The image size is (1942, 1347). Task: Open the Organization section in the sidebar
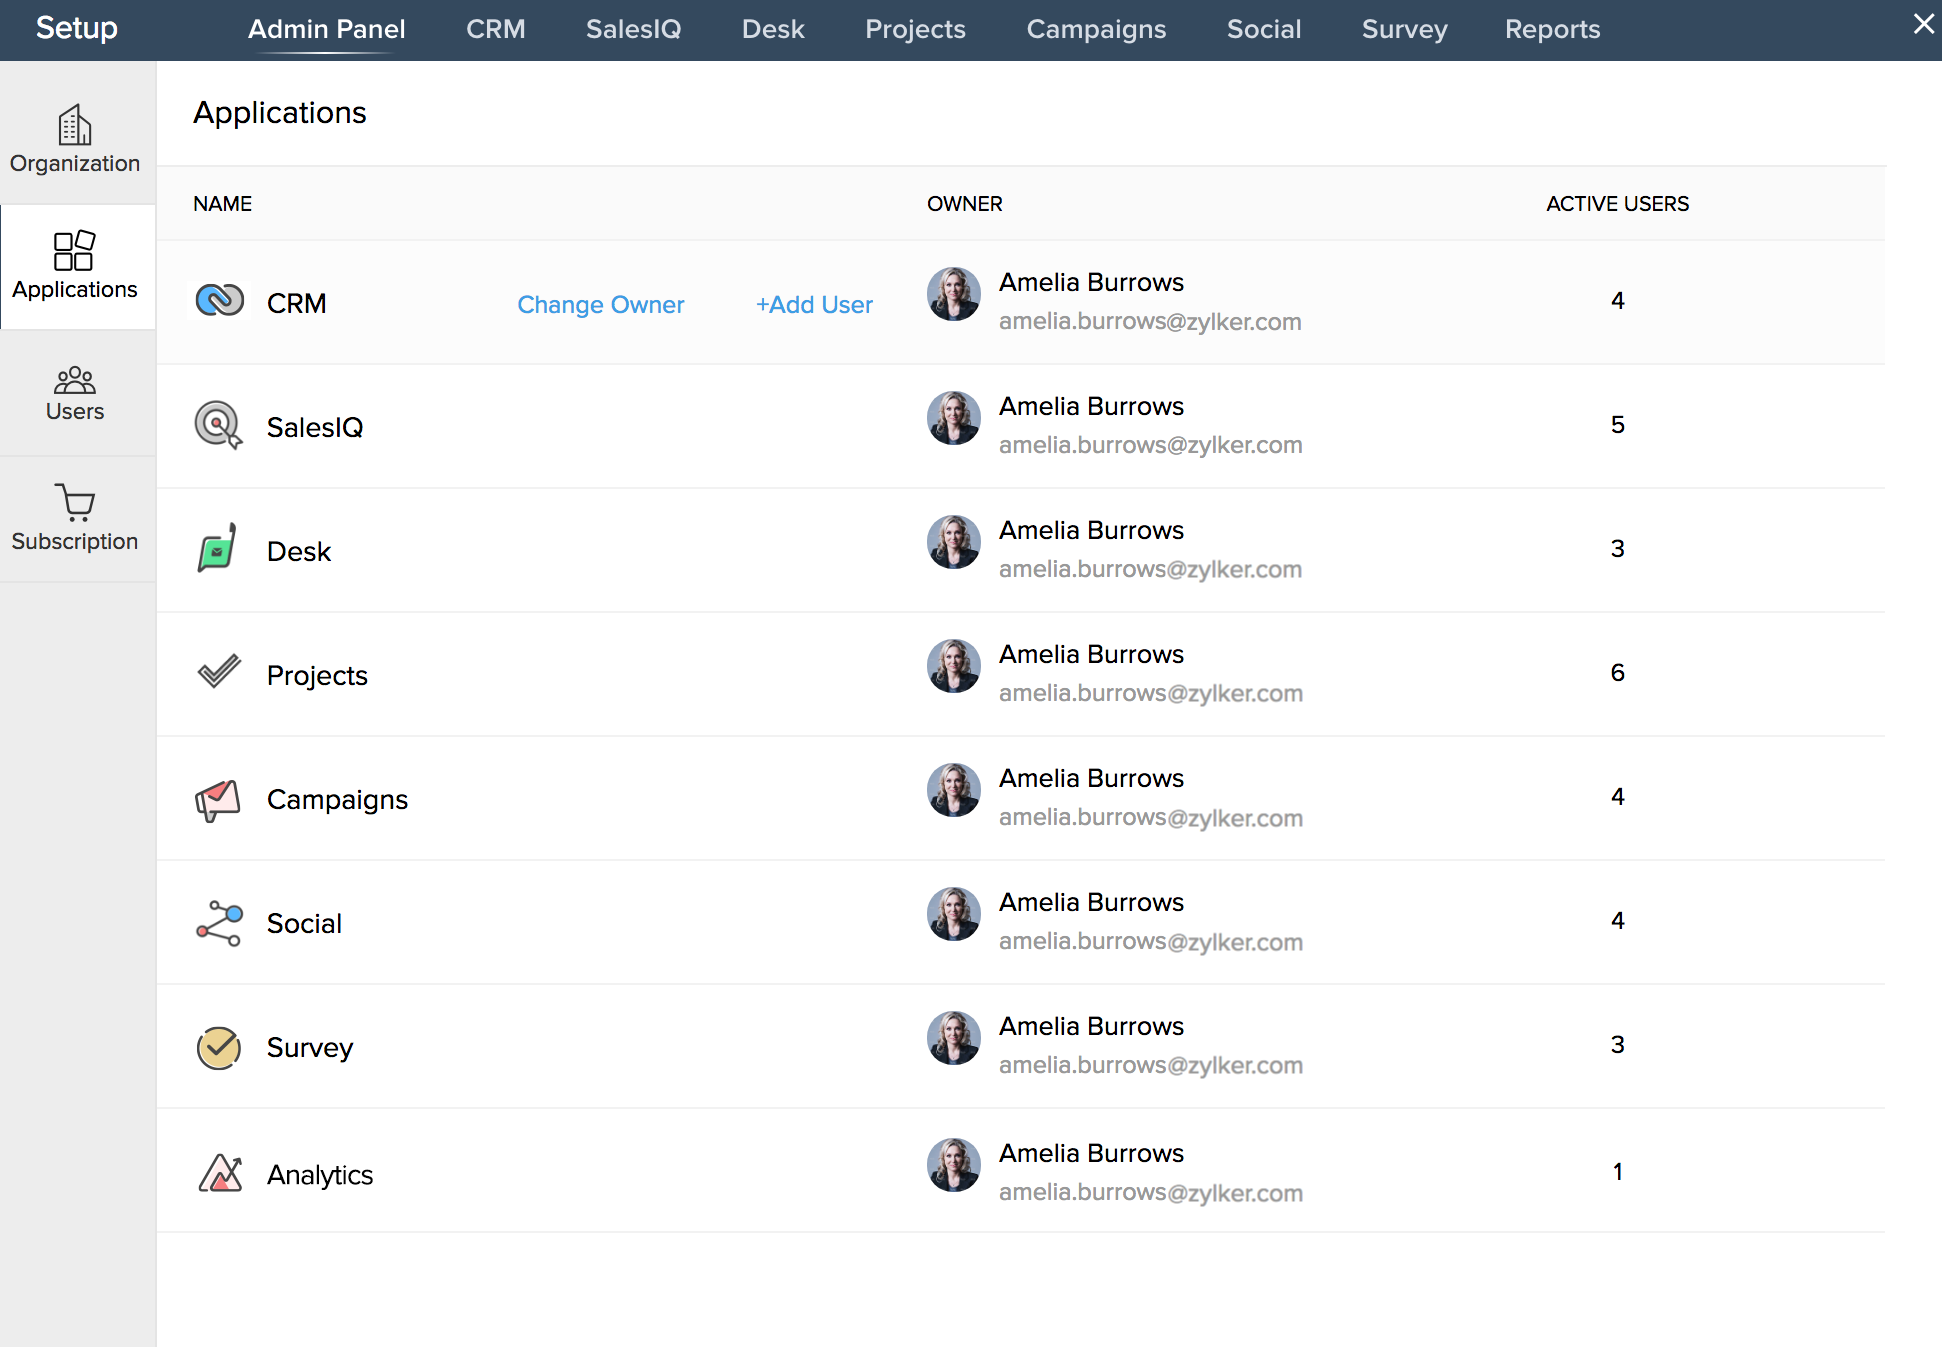[x=75, y=140]
